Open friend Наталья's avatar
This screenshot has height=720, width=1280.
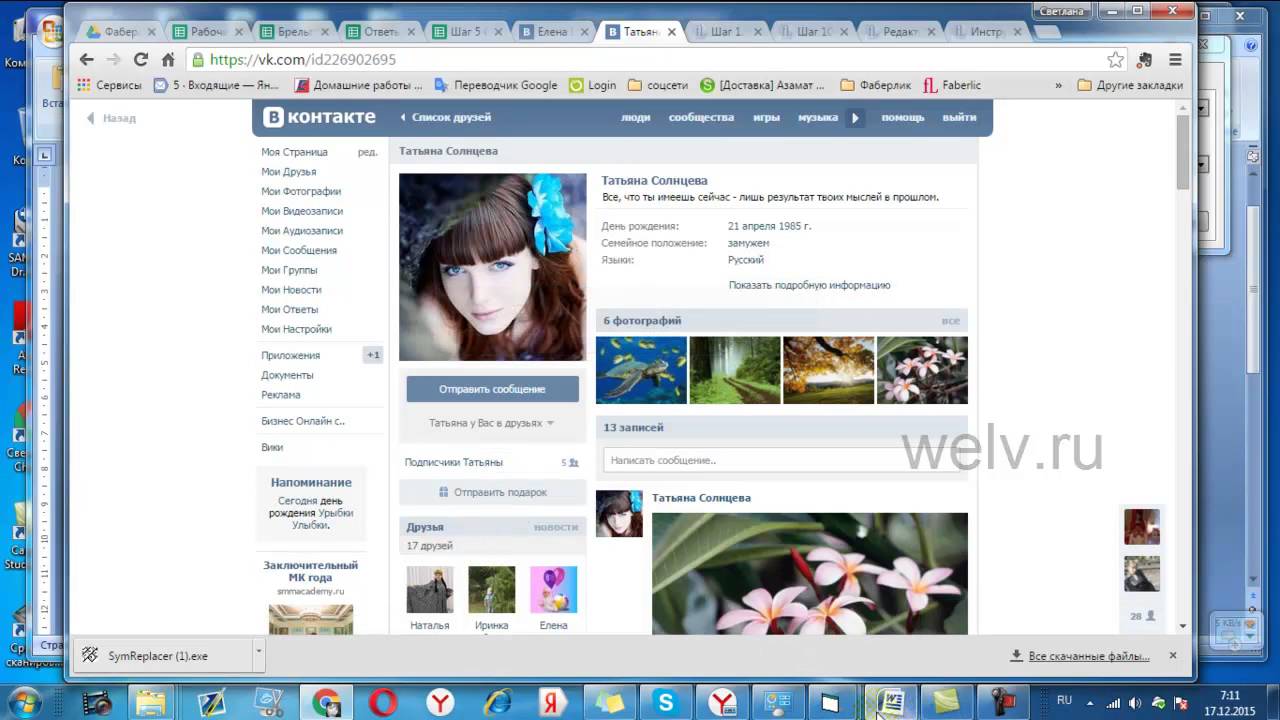pos(430,590)
